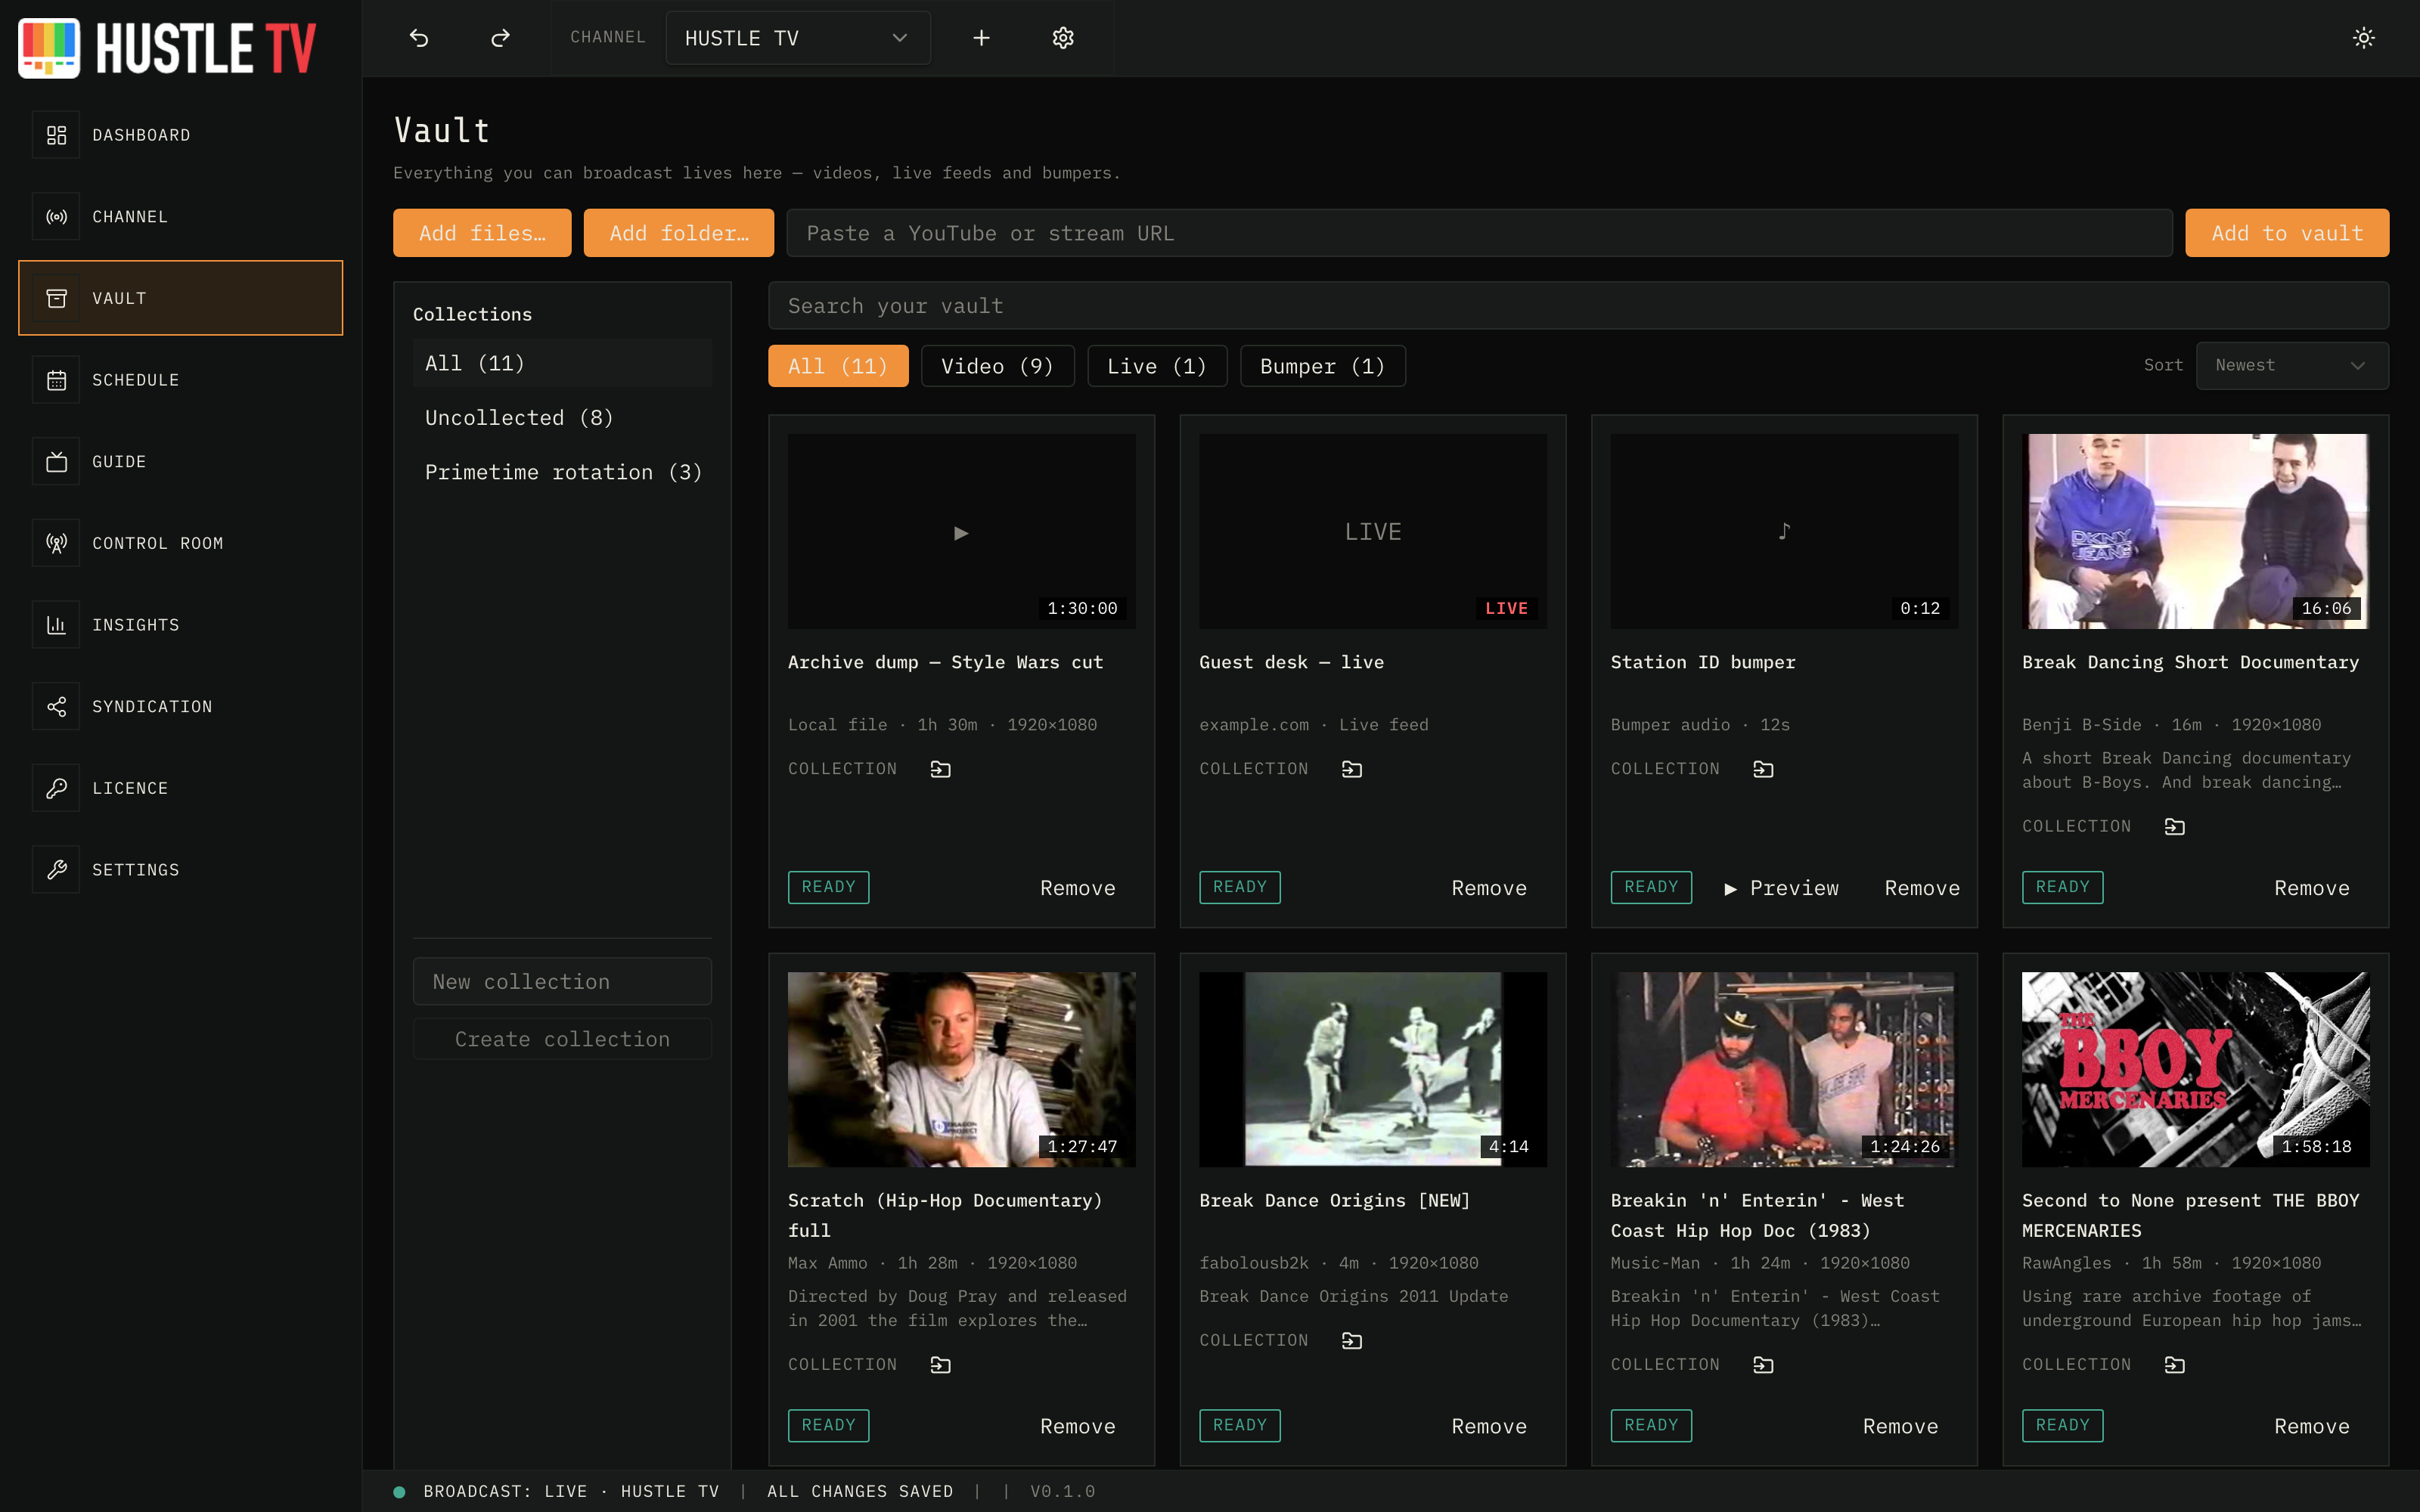Focus the YouTube or stream URL field
Image resolution: width=2420 pixels, height=1512 pixels.
click(1479, 233)
